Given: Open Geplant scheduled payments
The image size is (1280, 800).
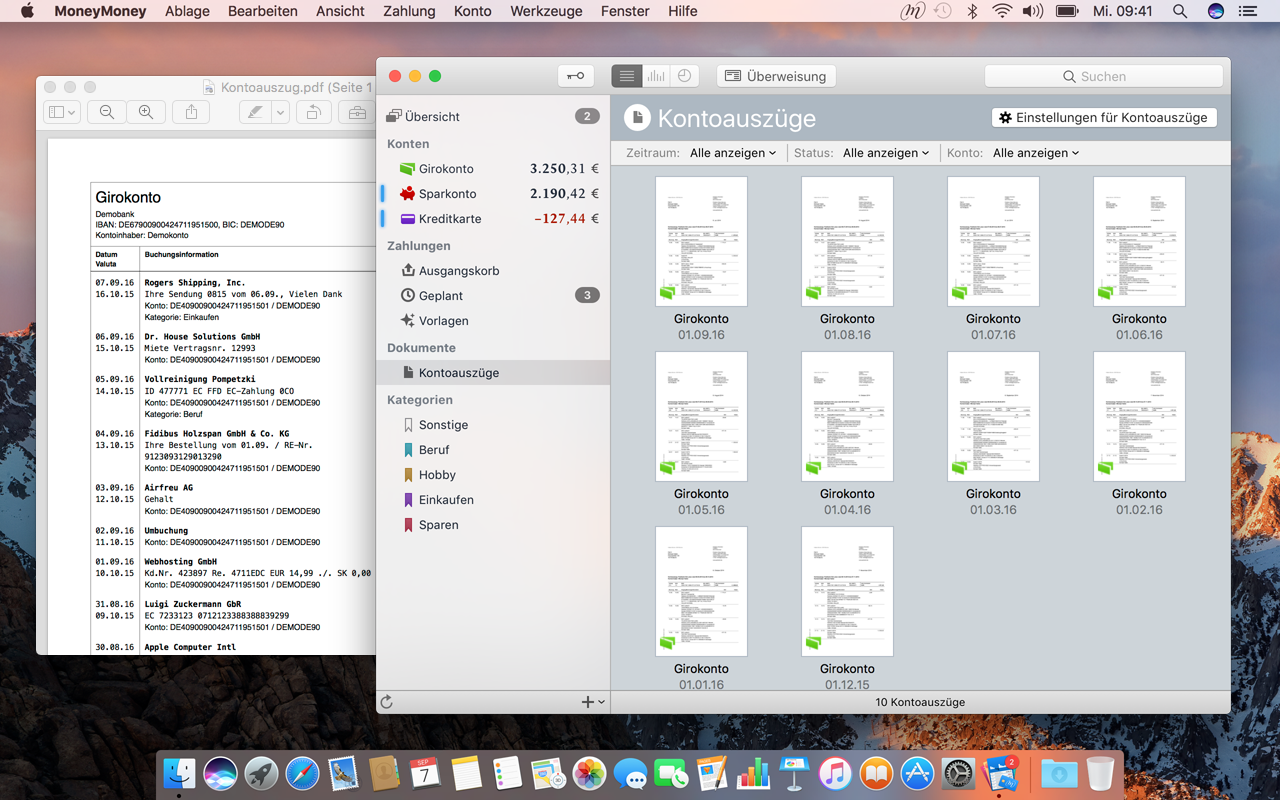Looking at the screenshot, I should pyautogui.click(x=493, y=296).
